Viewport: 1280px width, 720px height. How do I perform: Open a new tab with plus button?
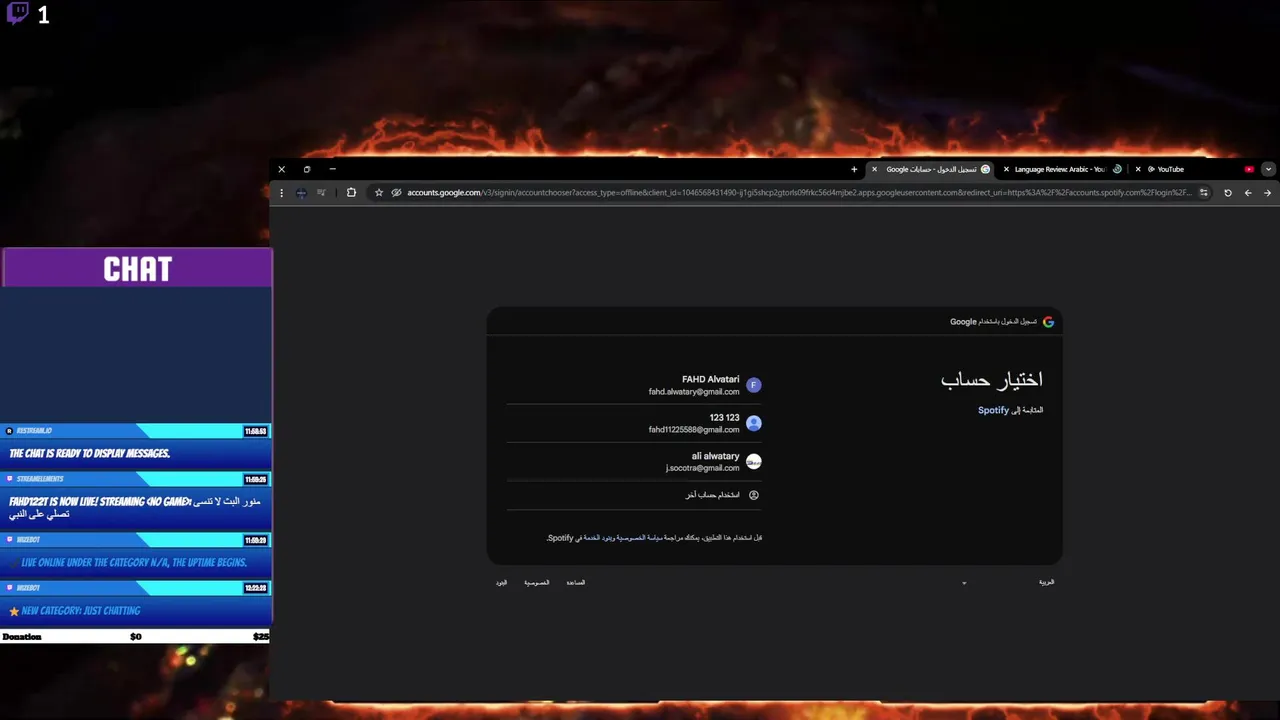click(854, 169)
